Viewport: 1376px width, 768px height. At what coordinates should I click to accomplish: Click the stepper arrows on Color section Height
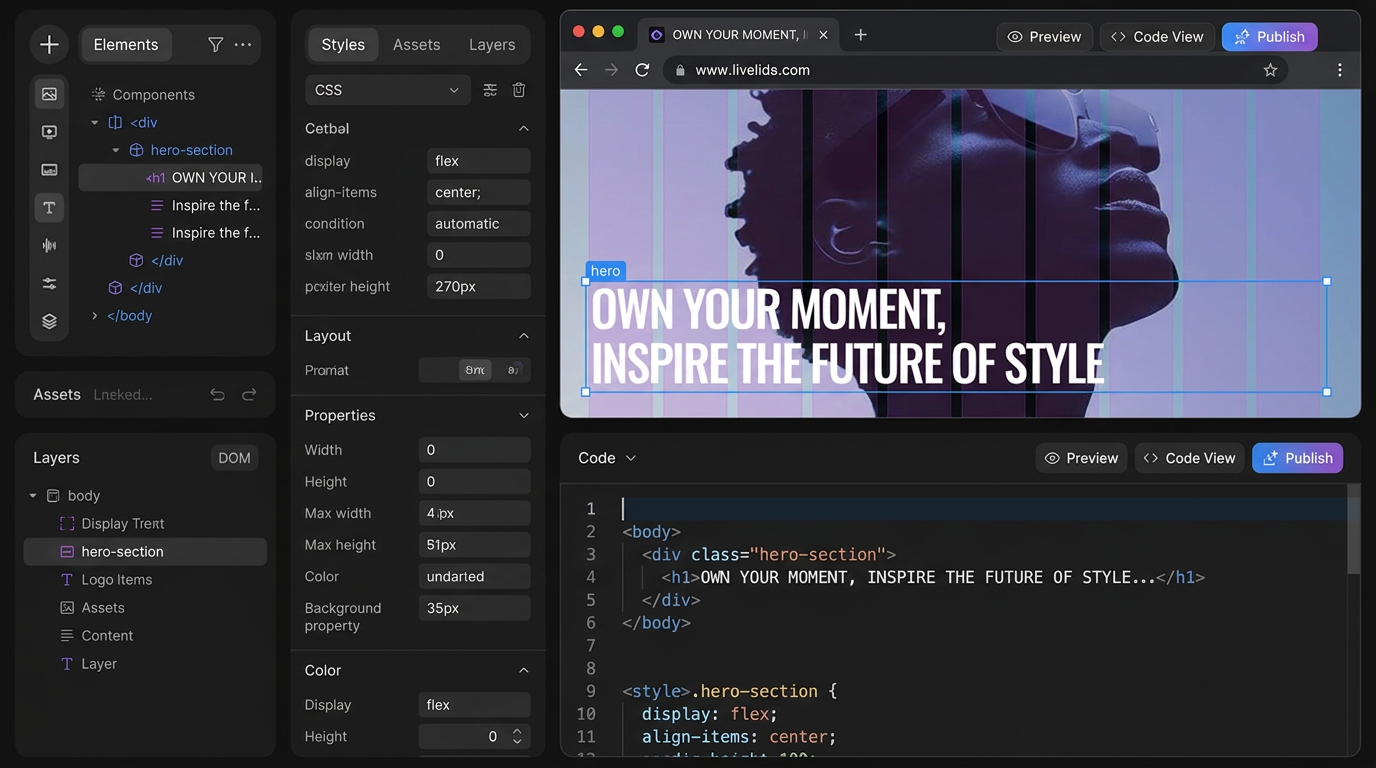(x=517, y=737)
